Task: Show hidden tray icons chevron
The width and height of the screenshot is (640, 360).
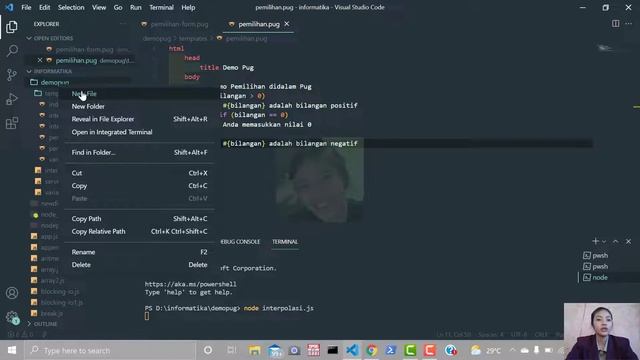Action: coord(513,350)
